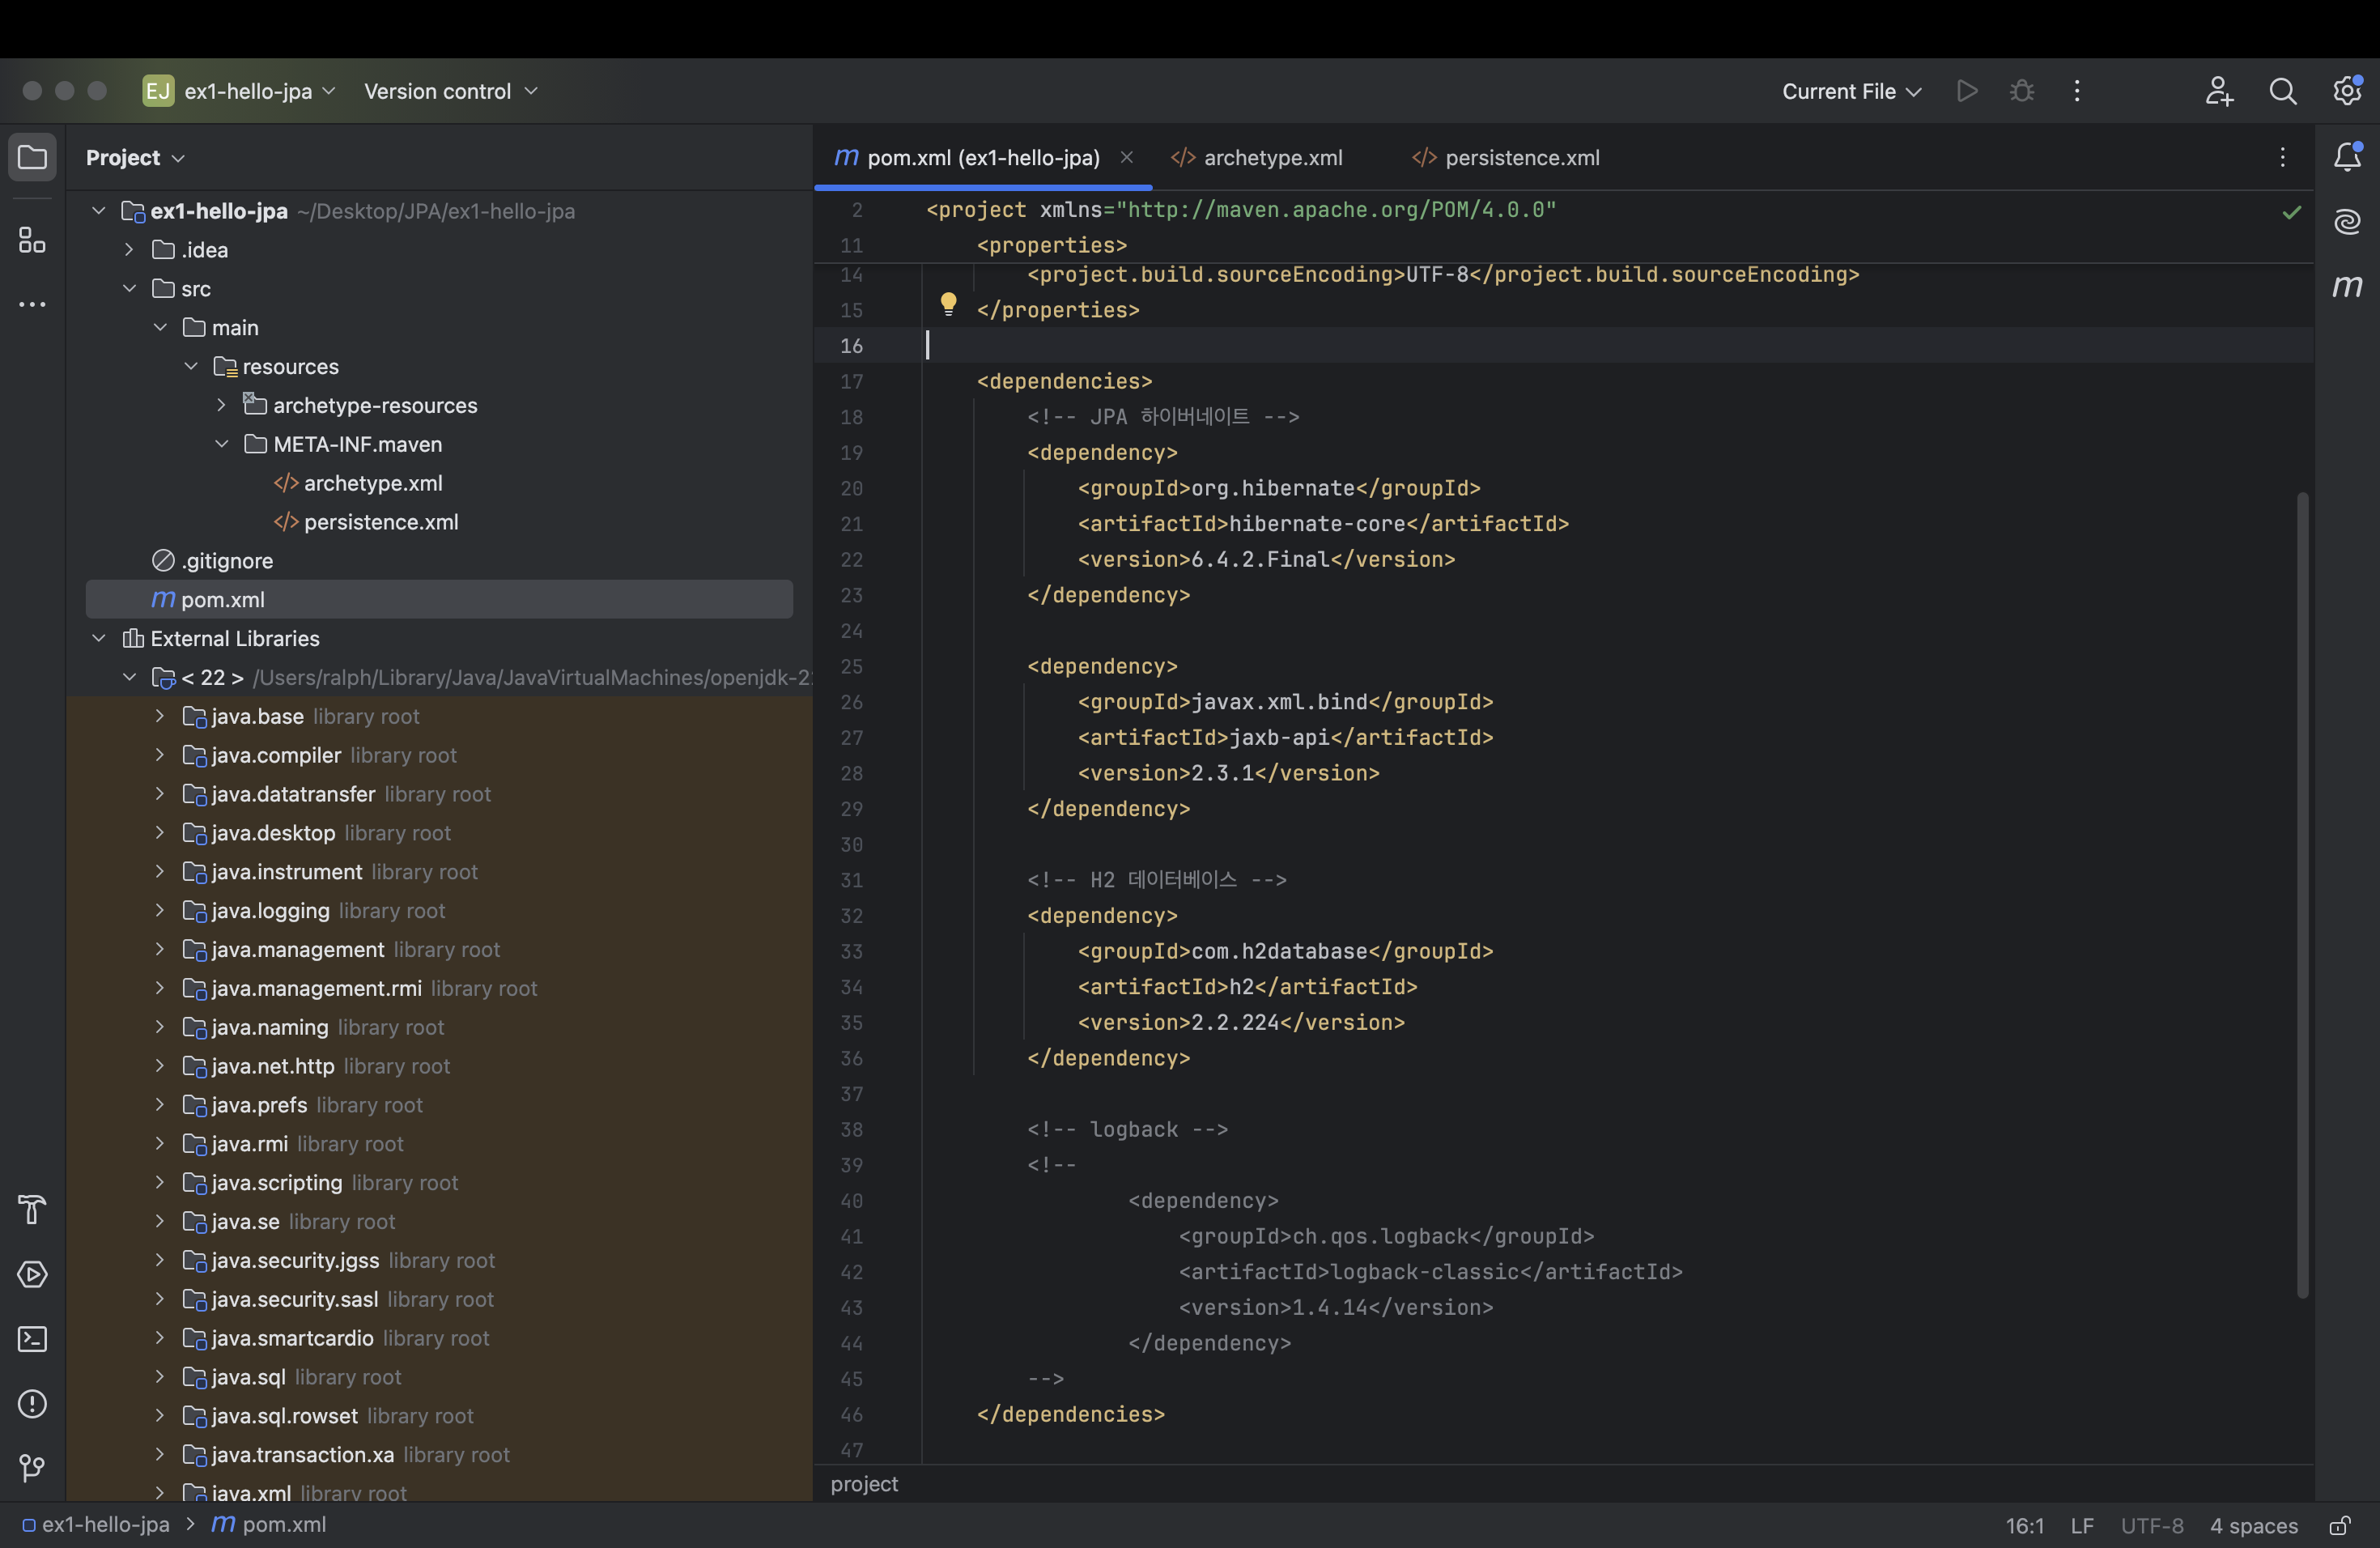Collapse the src folder
The width and height of the screenshot is (2380, 1548).
pos(129,288)
